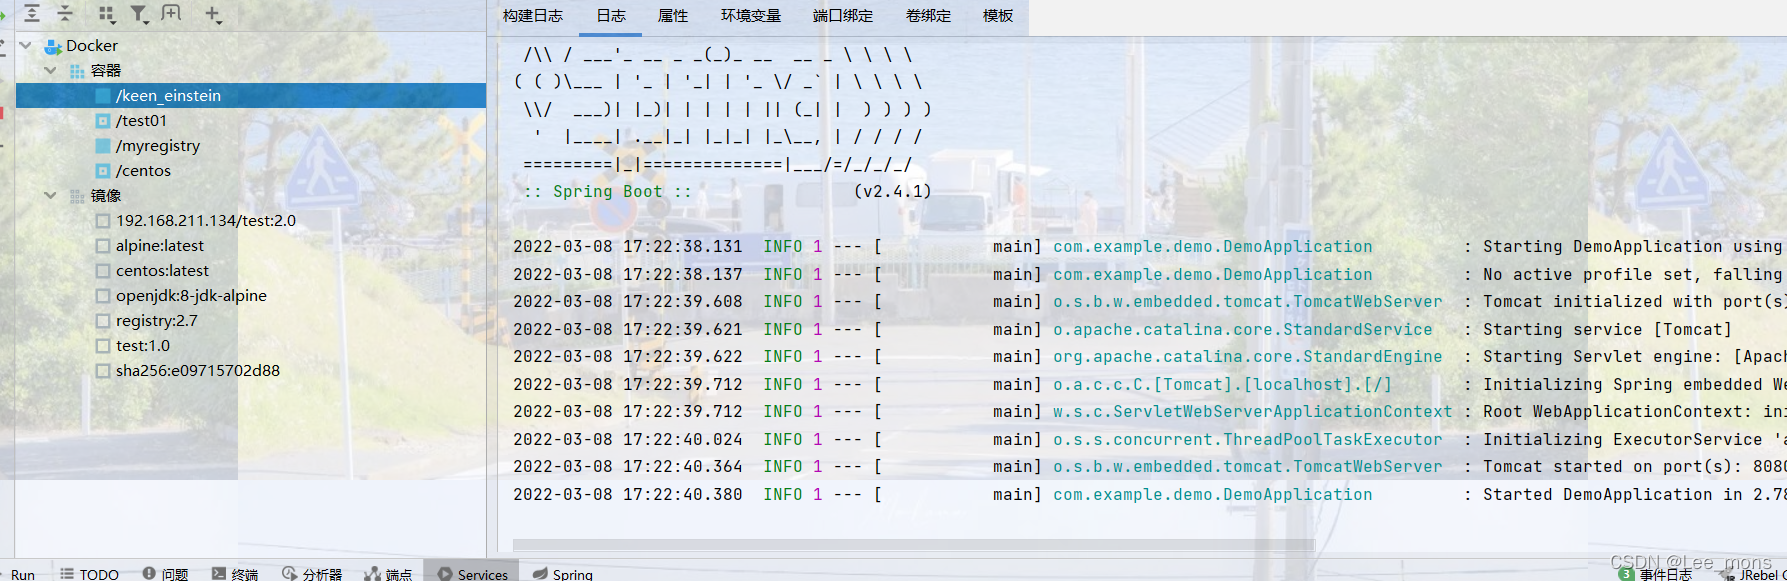Image resolution: width=1787 pixels, height=581 pixels.
Task: Click the 192.168.211.134/test:2.0 image icon
Action: (103, 221)
